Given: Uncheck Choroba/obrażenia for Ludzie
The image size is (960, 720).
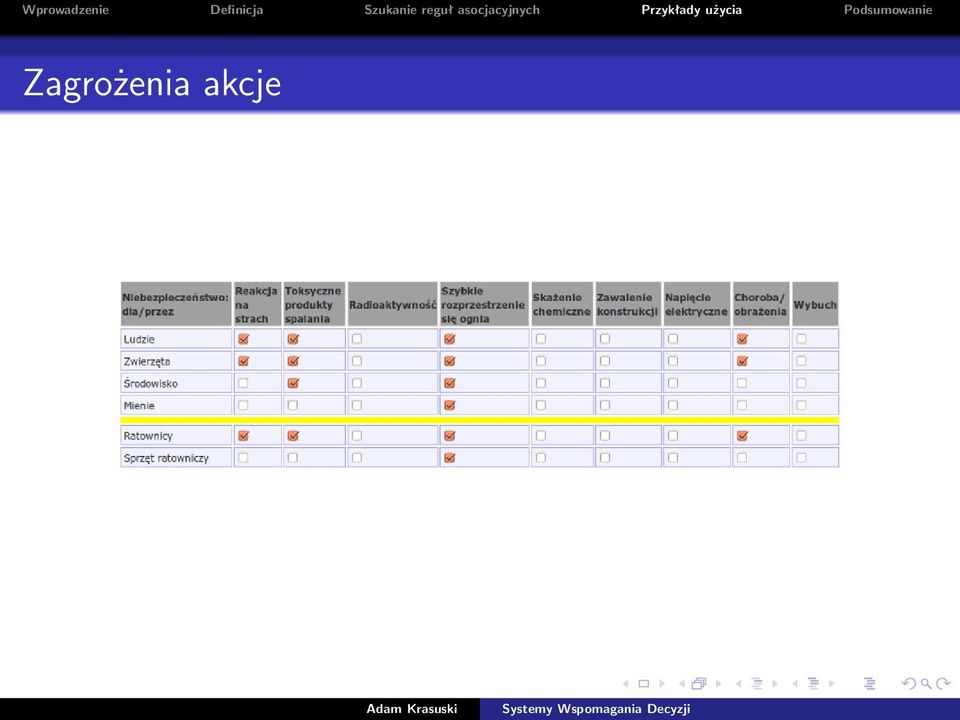Looking at the screenshot, I should [743, 339].
